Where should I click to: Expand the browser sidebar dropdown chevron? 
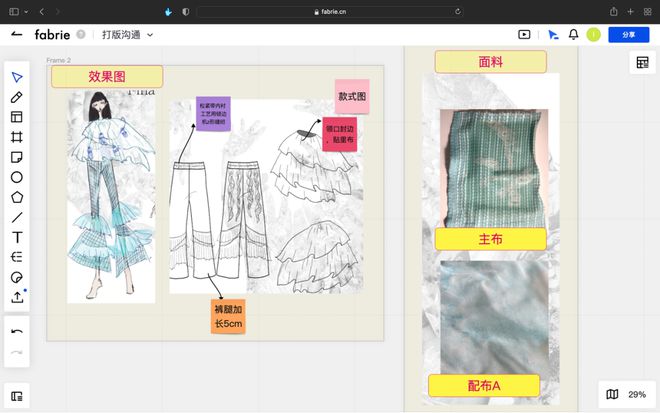26,12
